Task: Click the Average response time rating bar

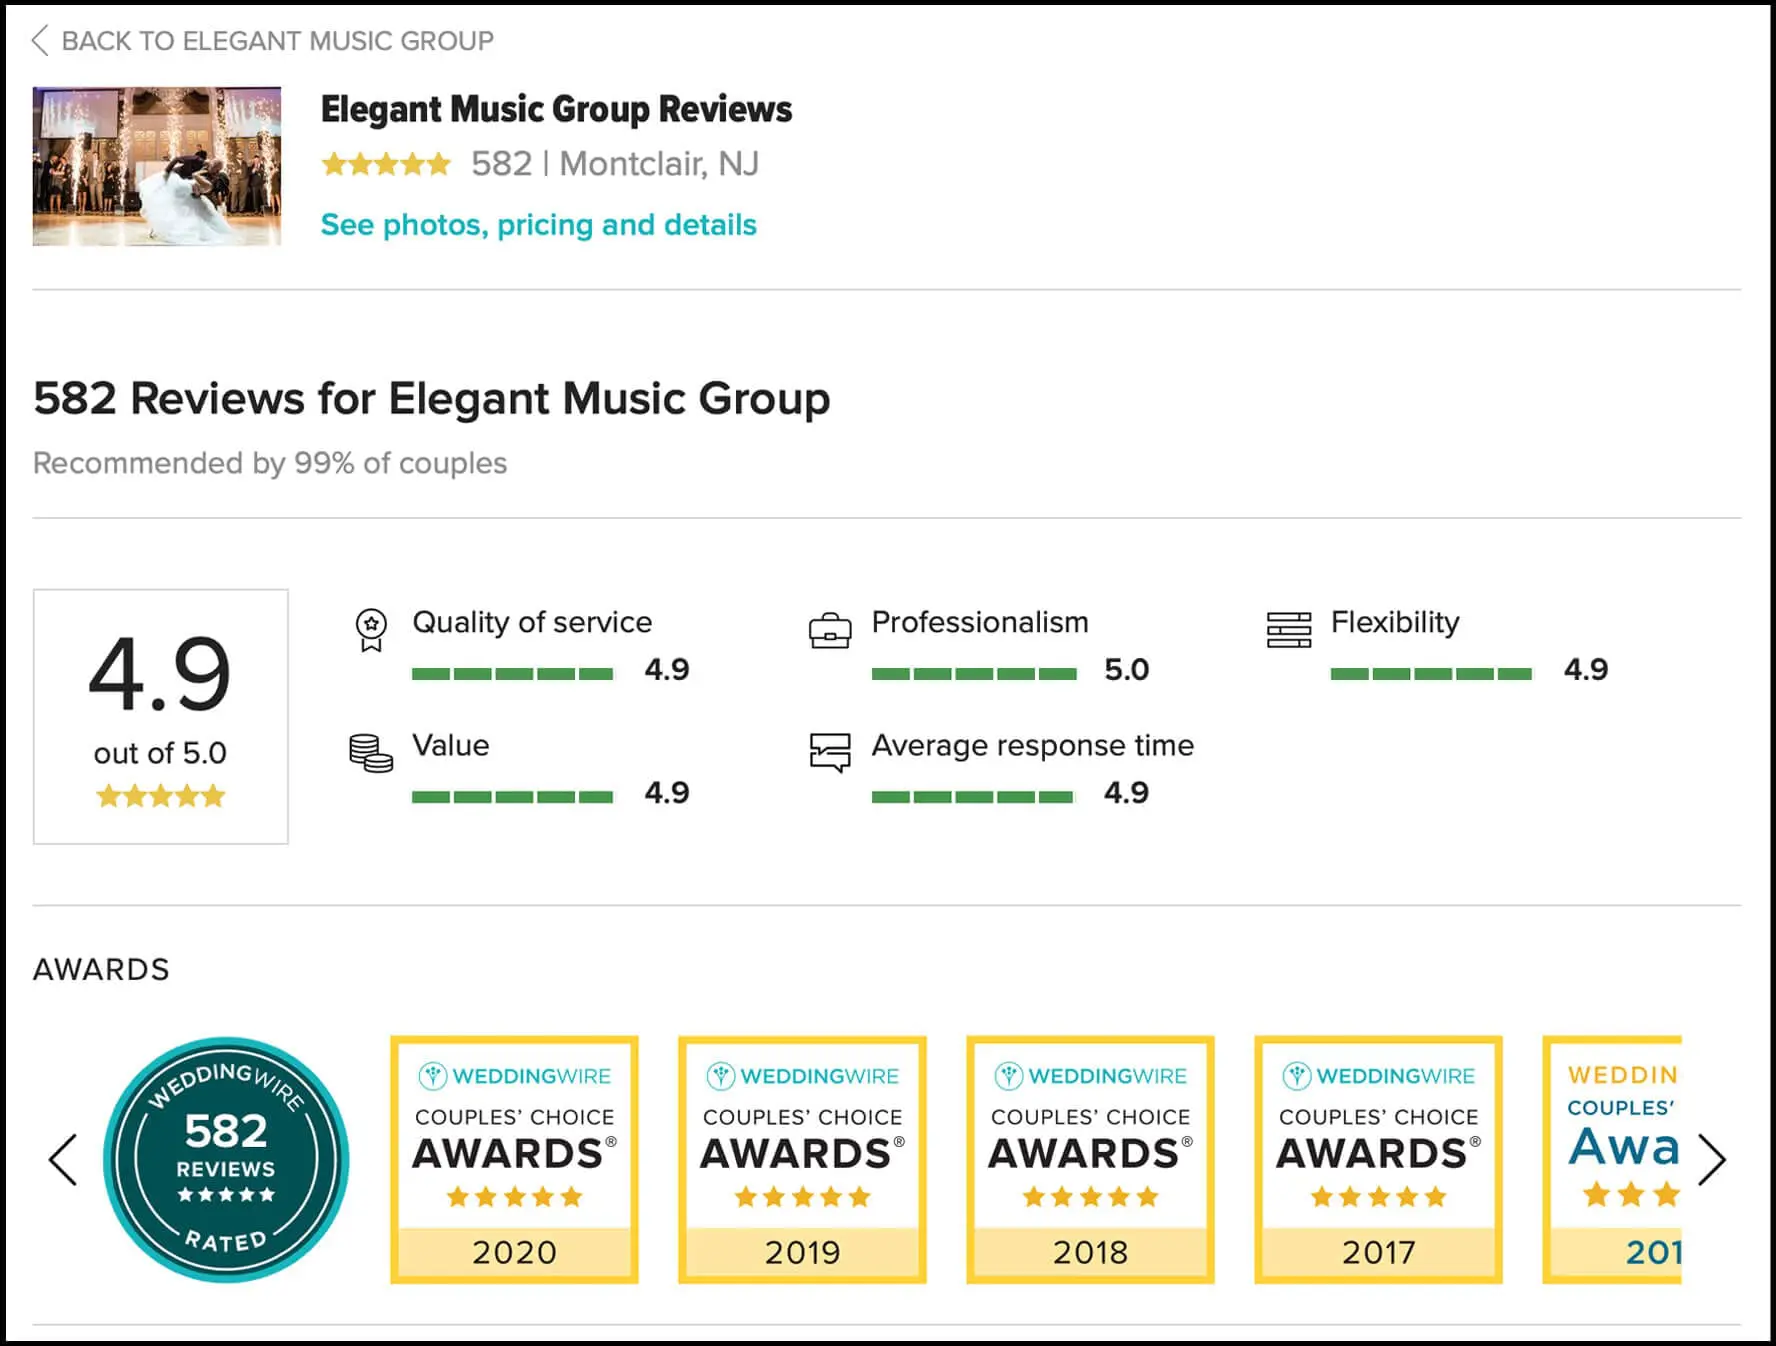Action: point(972,797)
